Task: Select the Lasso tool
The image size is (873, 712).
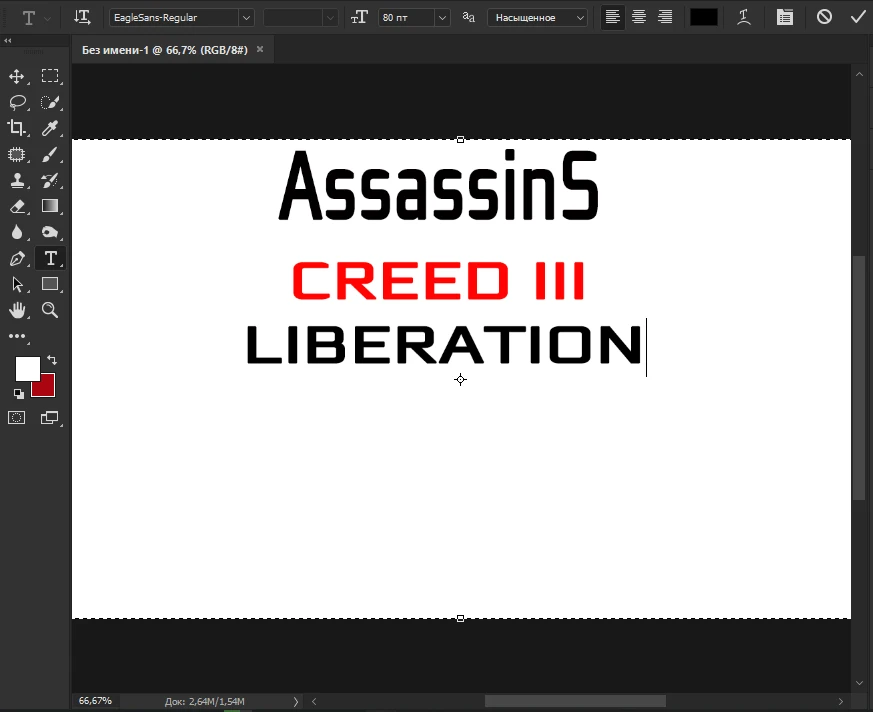Action: (x=16, y=102)
